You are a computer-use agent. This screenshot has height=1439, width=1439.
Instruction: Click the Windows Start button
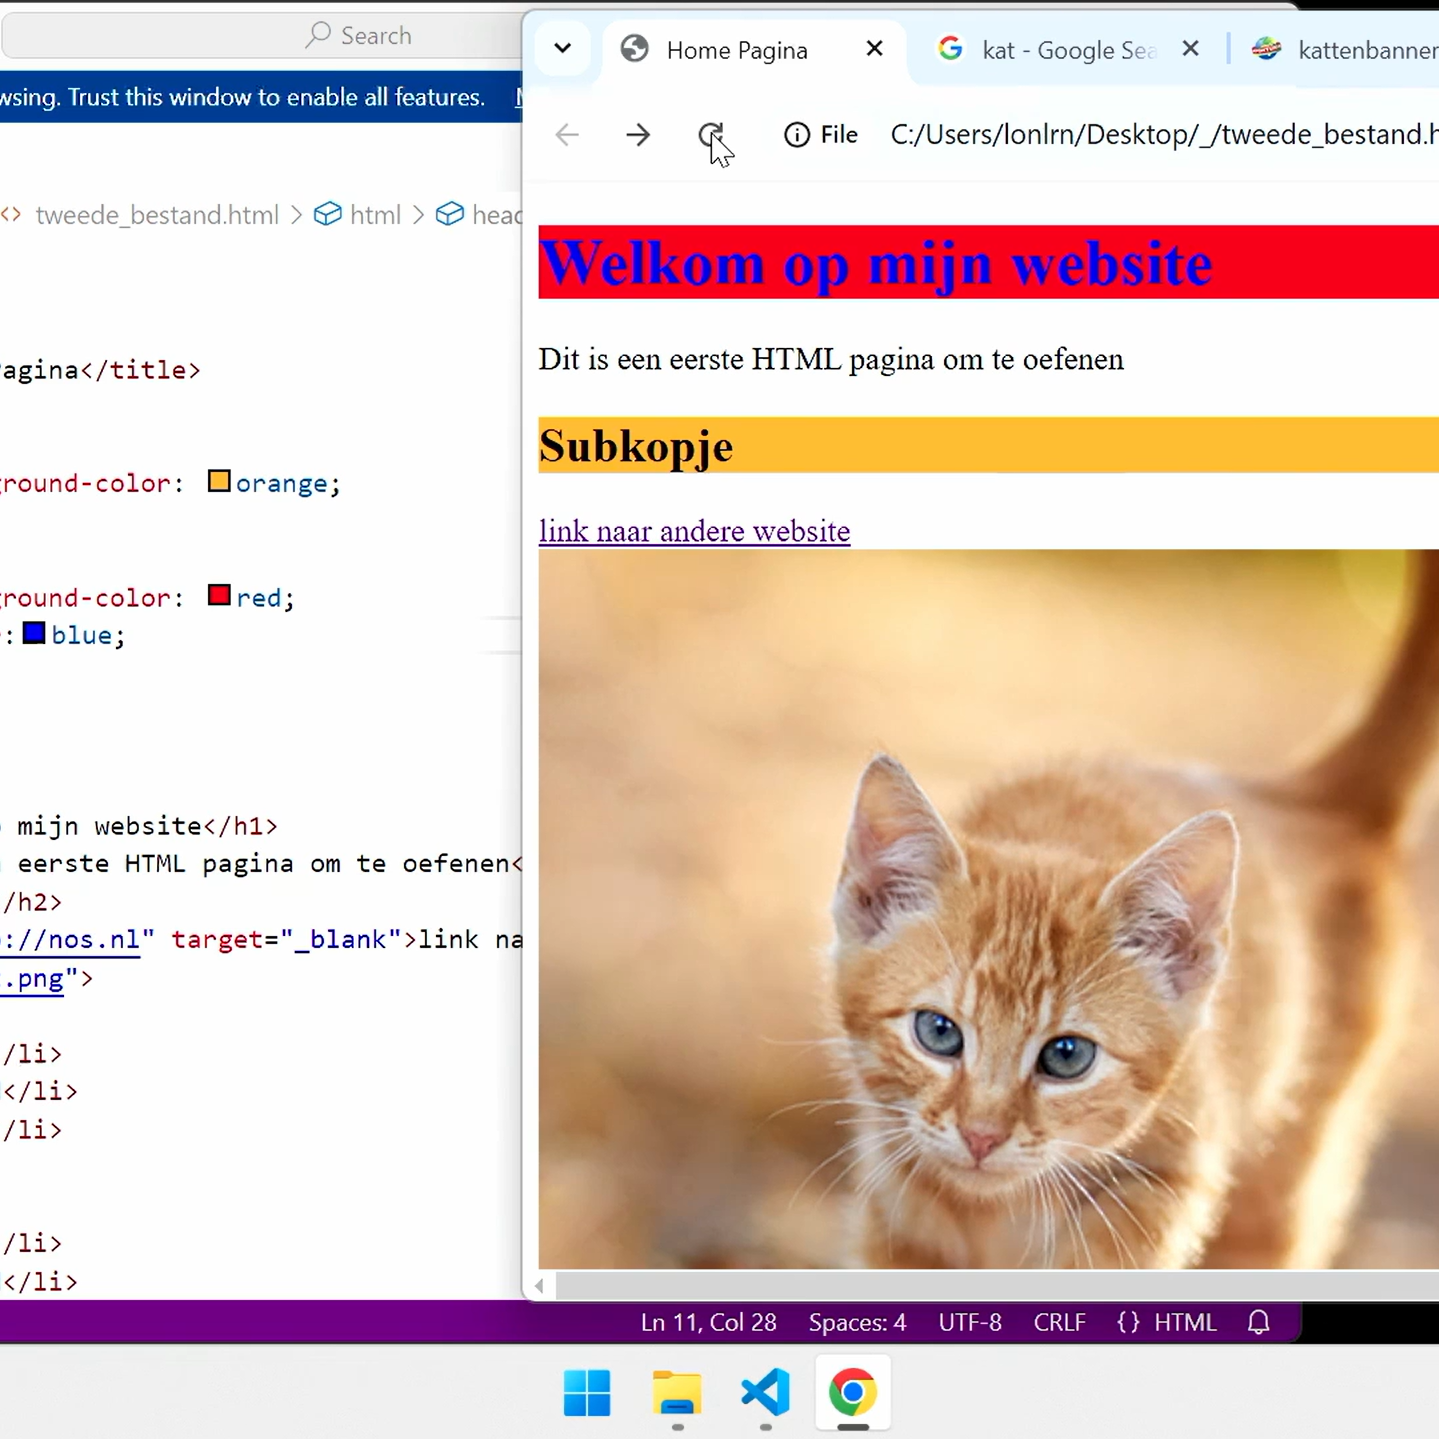click(x=587, y=1393)
